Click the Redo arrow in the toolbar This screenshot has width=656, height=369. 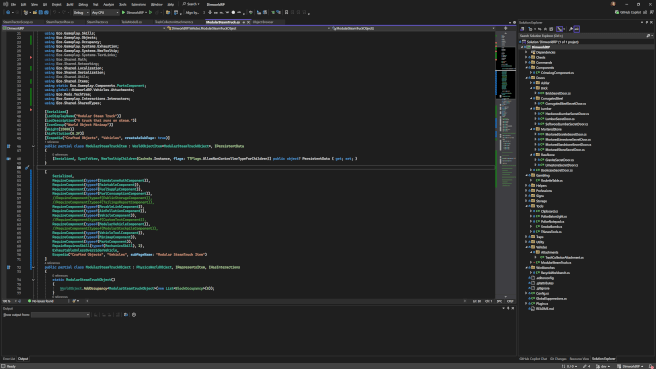tap(64, 13)
